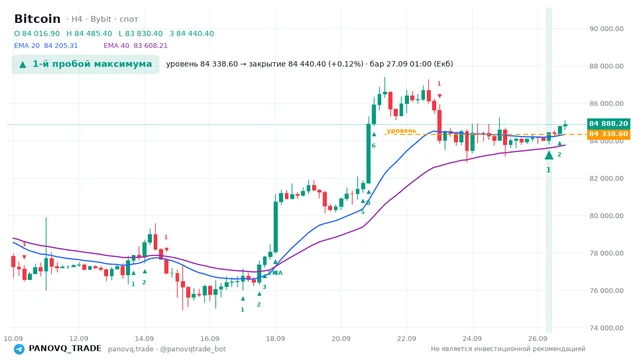640x360 pixels.
Task: Open the 'panovq.trade · @panovqtrade_bot' link
Action: 167,349
